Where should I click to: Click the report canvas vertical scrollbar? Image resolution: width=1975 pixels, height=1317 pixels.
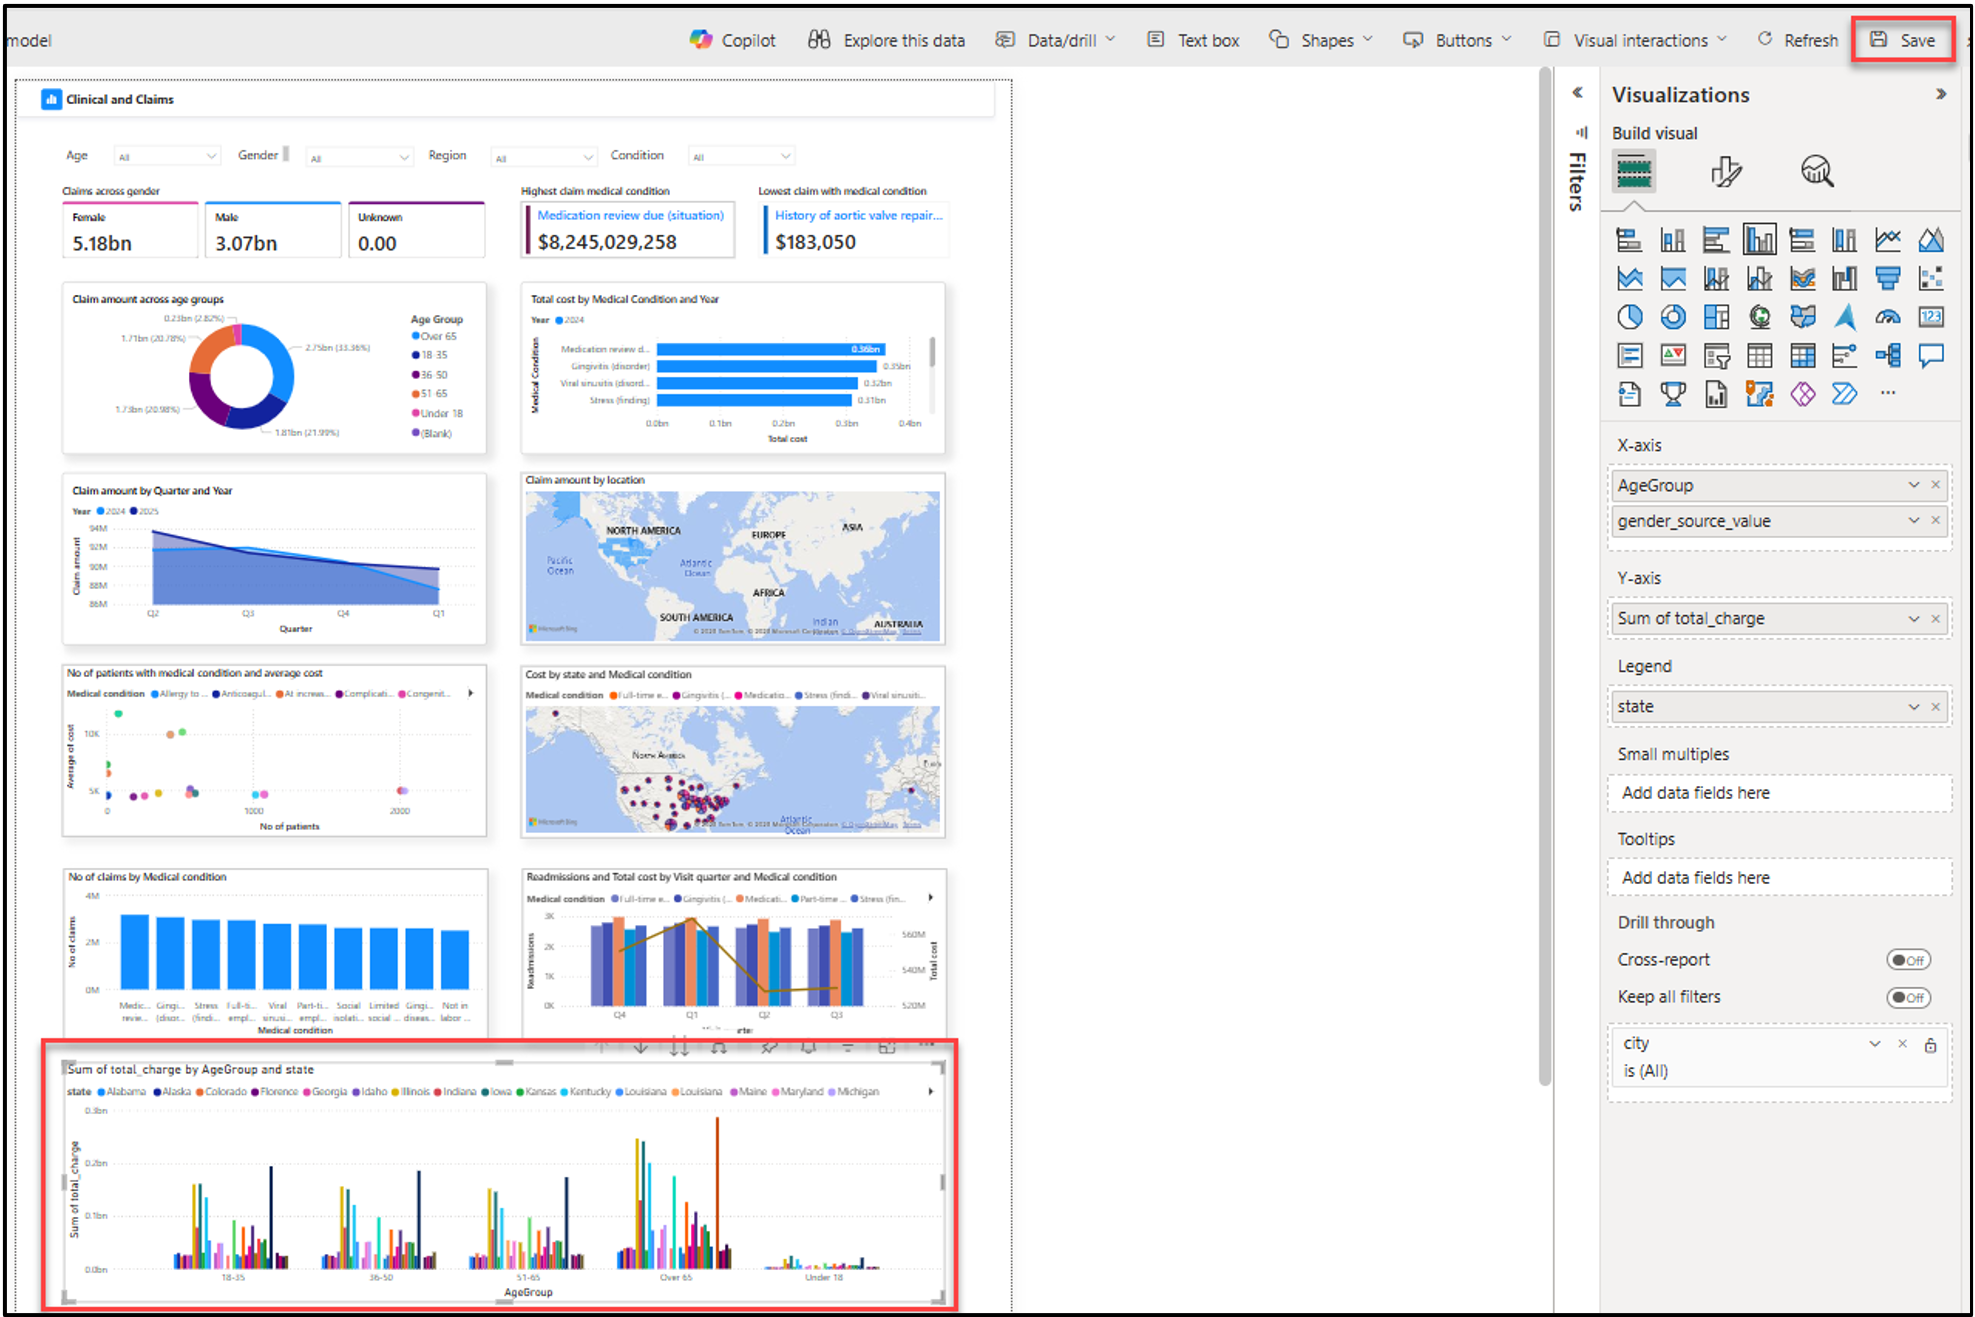pos(1545,577)
